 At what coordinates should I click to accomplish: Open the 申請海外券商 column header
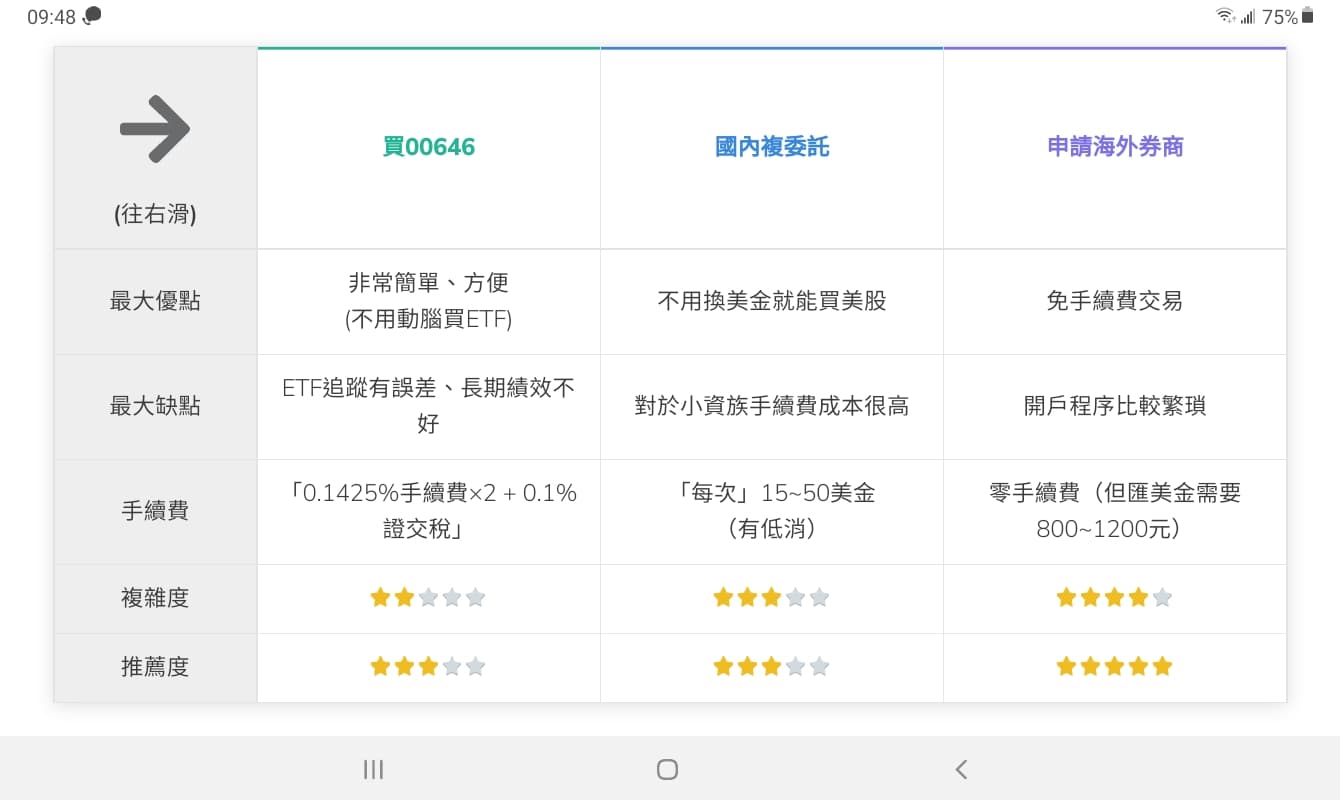tap(1114, 146)
